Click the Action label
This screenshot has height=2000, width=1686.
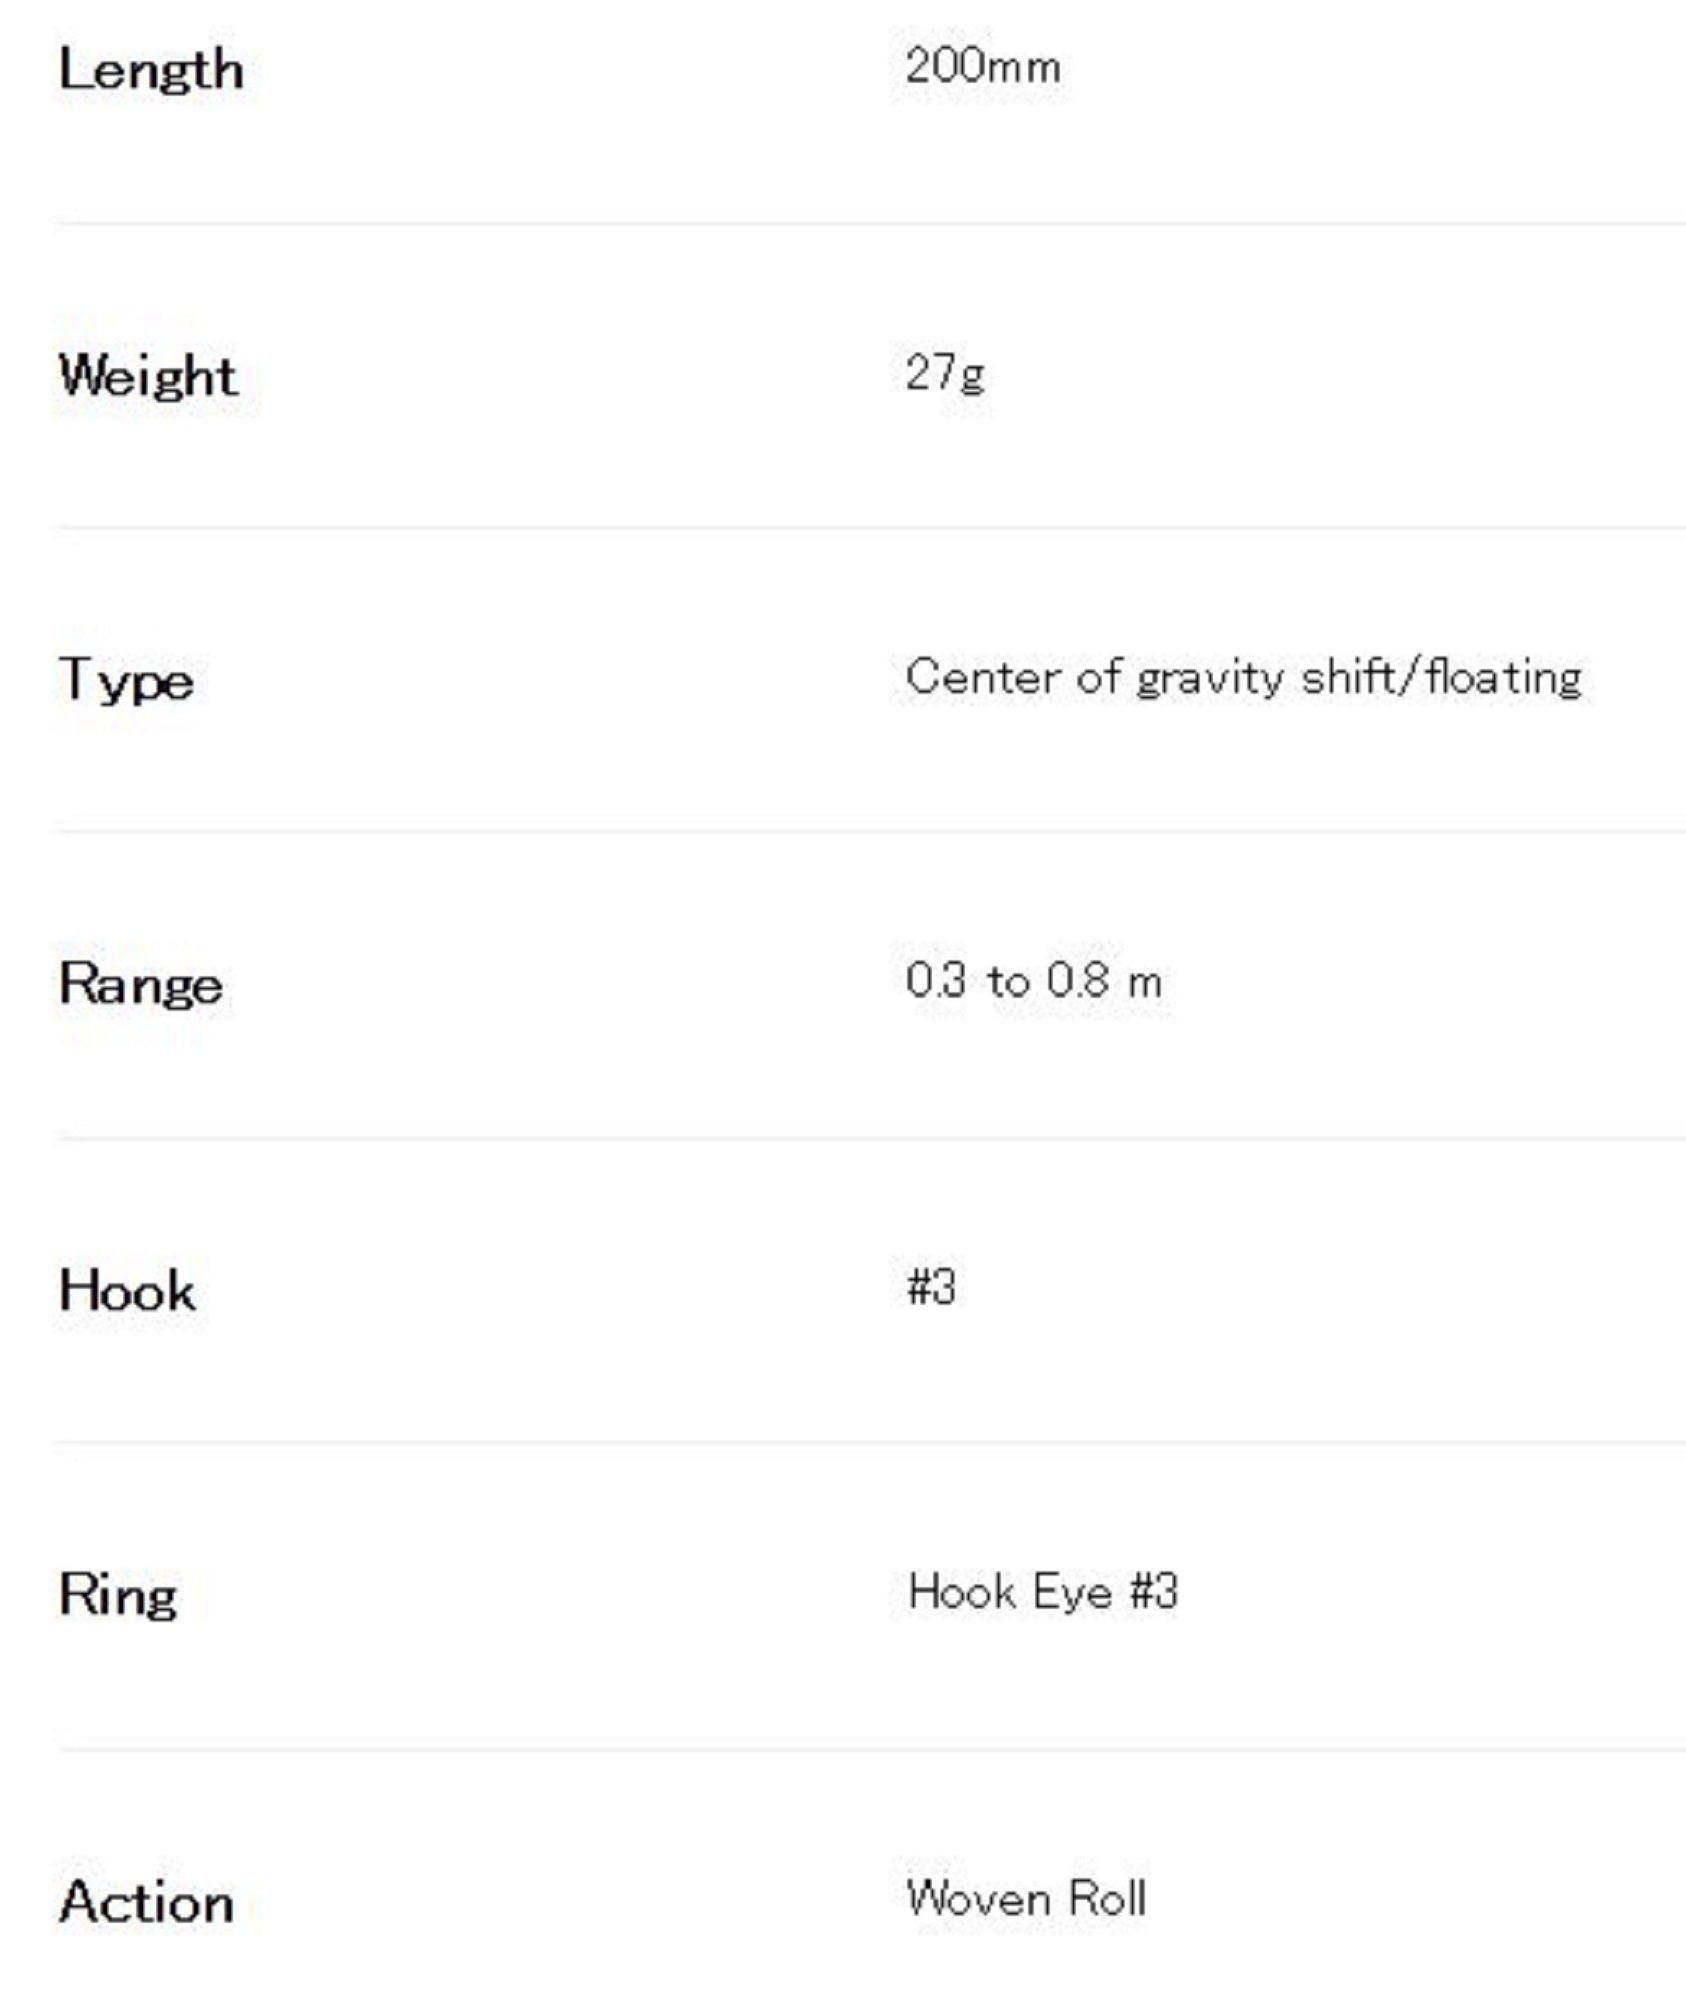pos(147,1901)
